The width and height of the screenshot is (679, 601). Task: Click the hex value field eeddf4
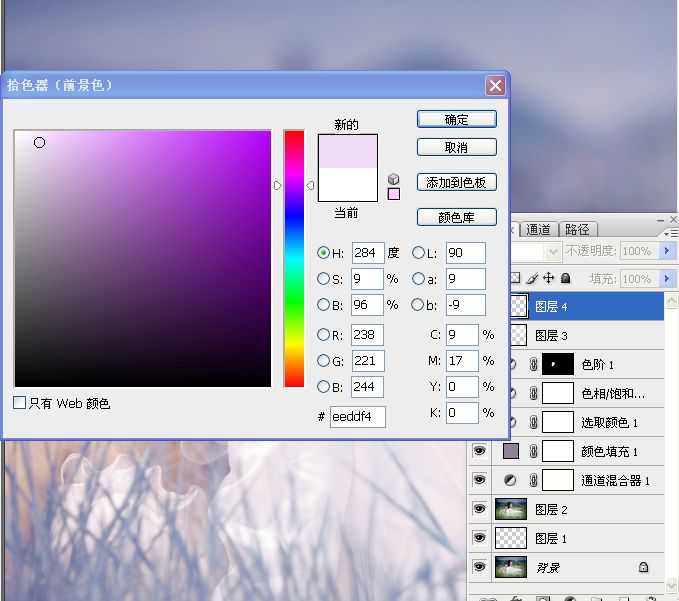point(358,417)
